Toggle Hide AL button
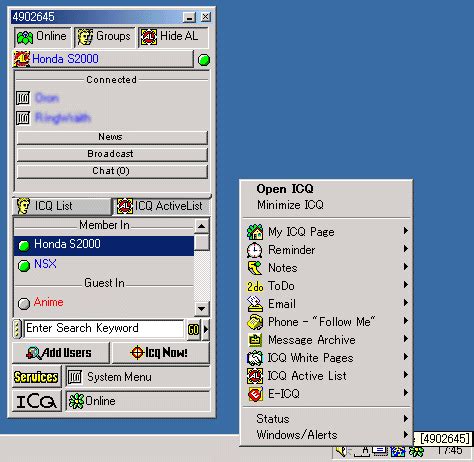Image resolution: width=474 pixels, height=462 pixels. [x=173, y=37]
